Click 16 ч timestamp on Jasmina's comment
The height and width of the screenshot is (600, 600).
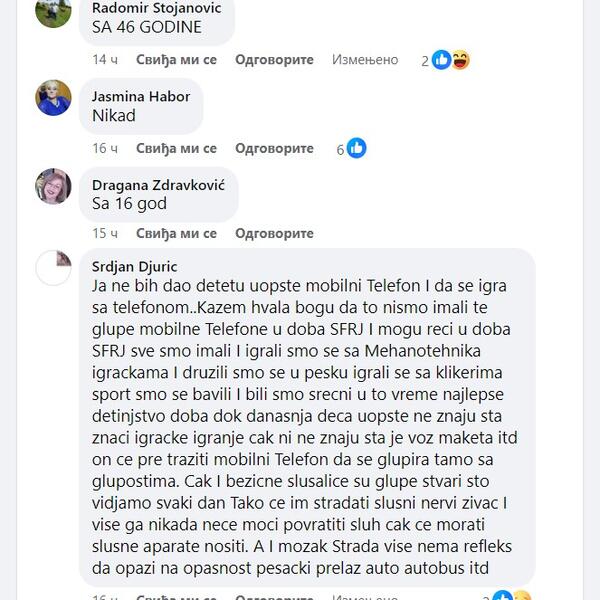click(105, 149)
